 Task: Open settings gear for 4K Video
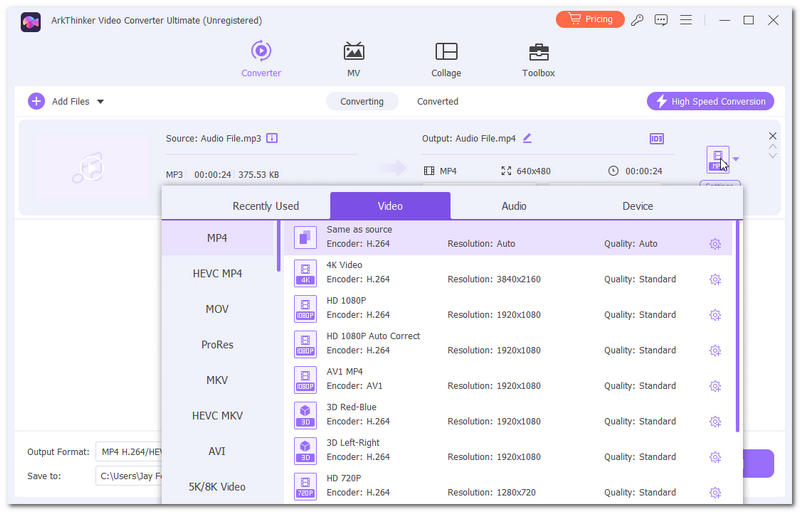click(715, 279)
